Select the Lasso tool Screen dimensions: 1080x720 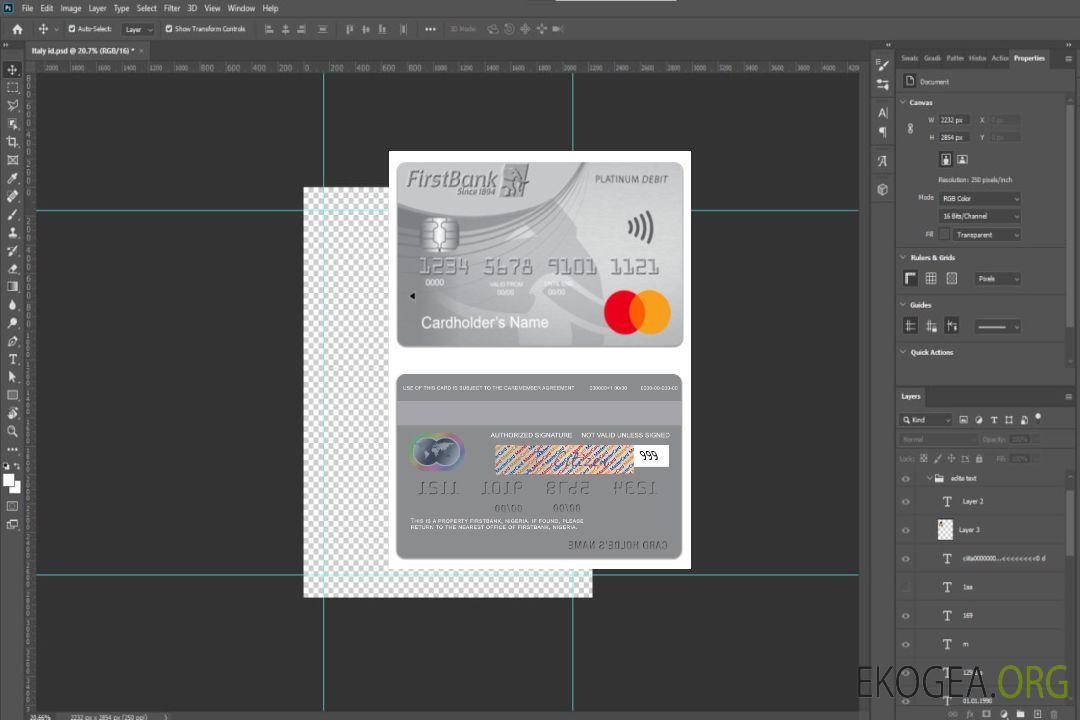pyautogui.click(x=12, y=105)
